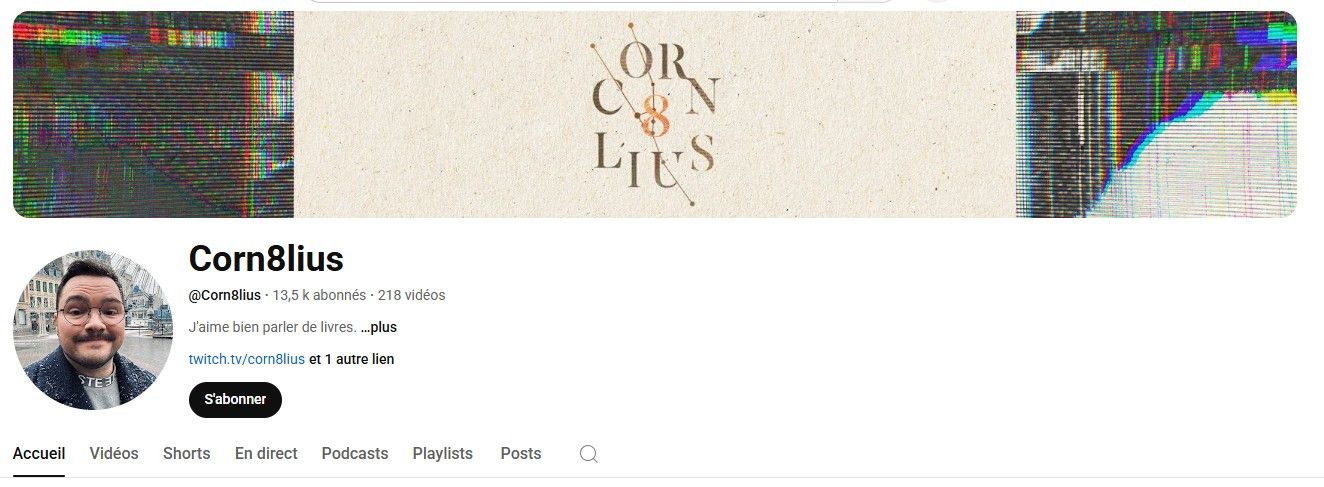Click the @Corn8lius handle text
The height and width of the screenshot is (487, 1324).
(225, 295)
